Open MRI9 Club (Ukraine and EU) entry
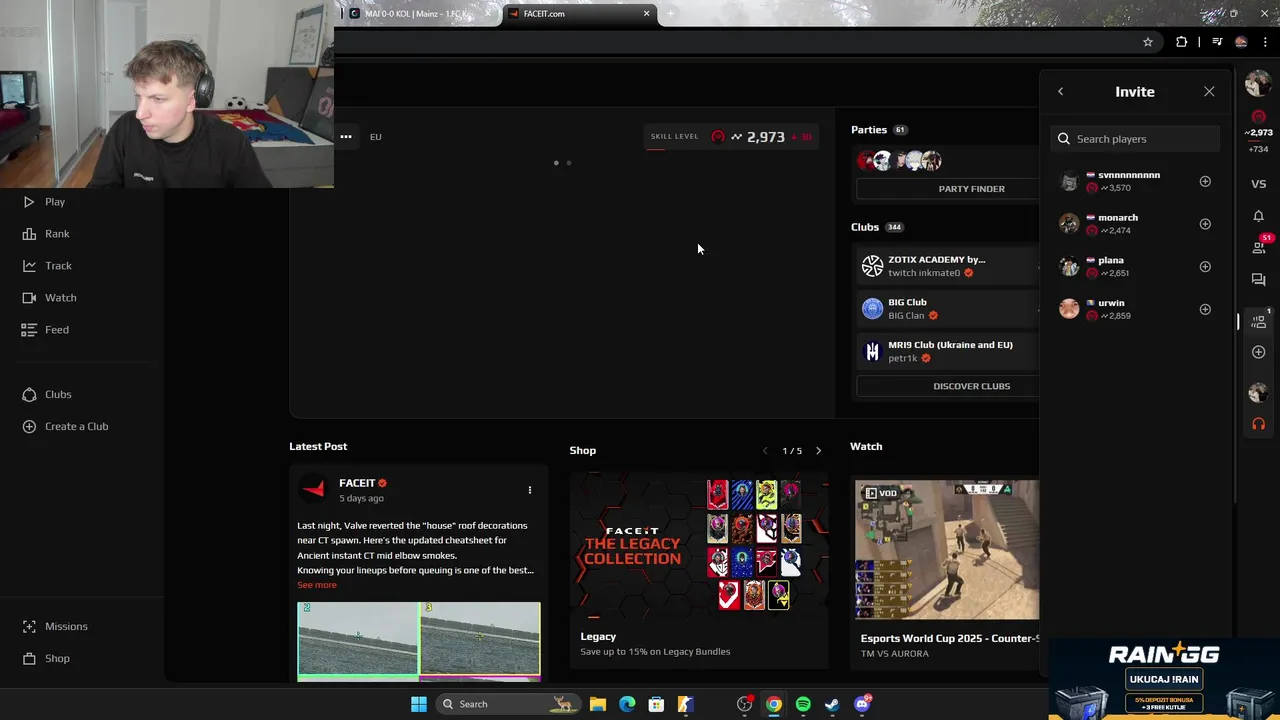This screenshot has height=720, width=1280. tap(948, 352)
